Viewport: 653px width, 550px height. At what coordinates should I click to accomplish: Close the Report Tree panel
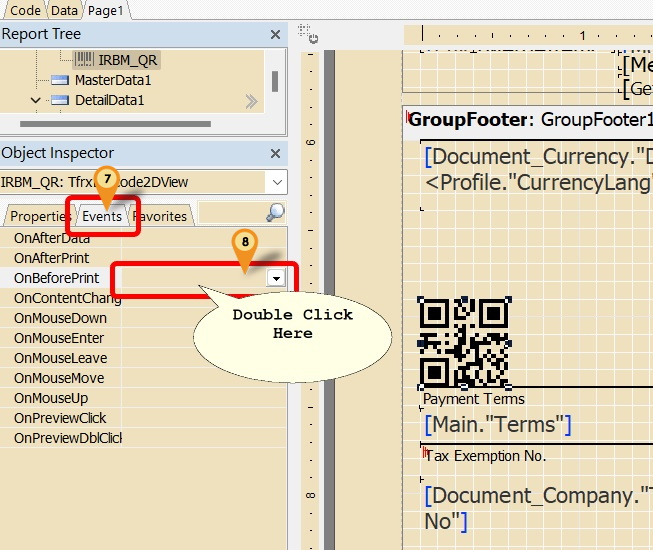coord(276,35)
